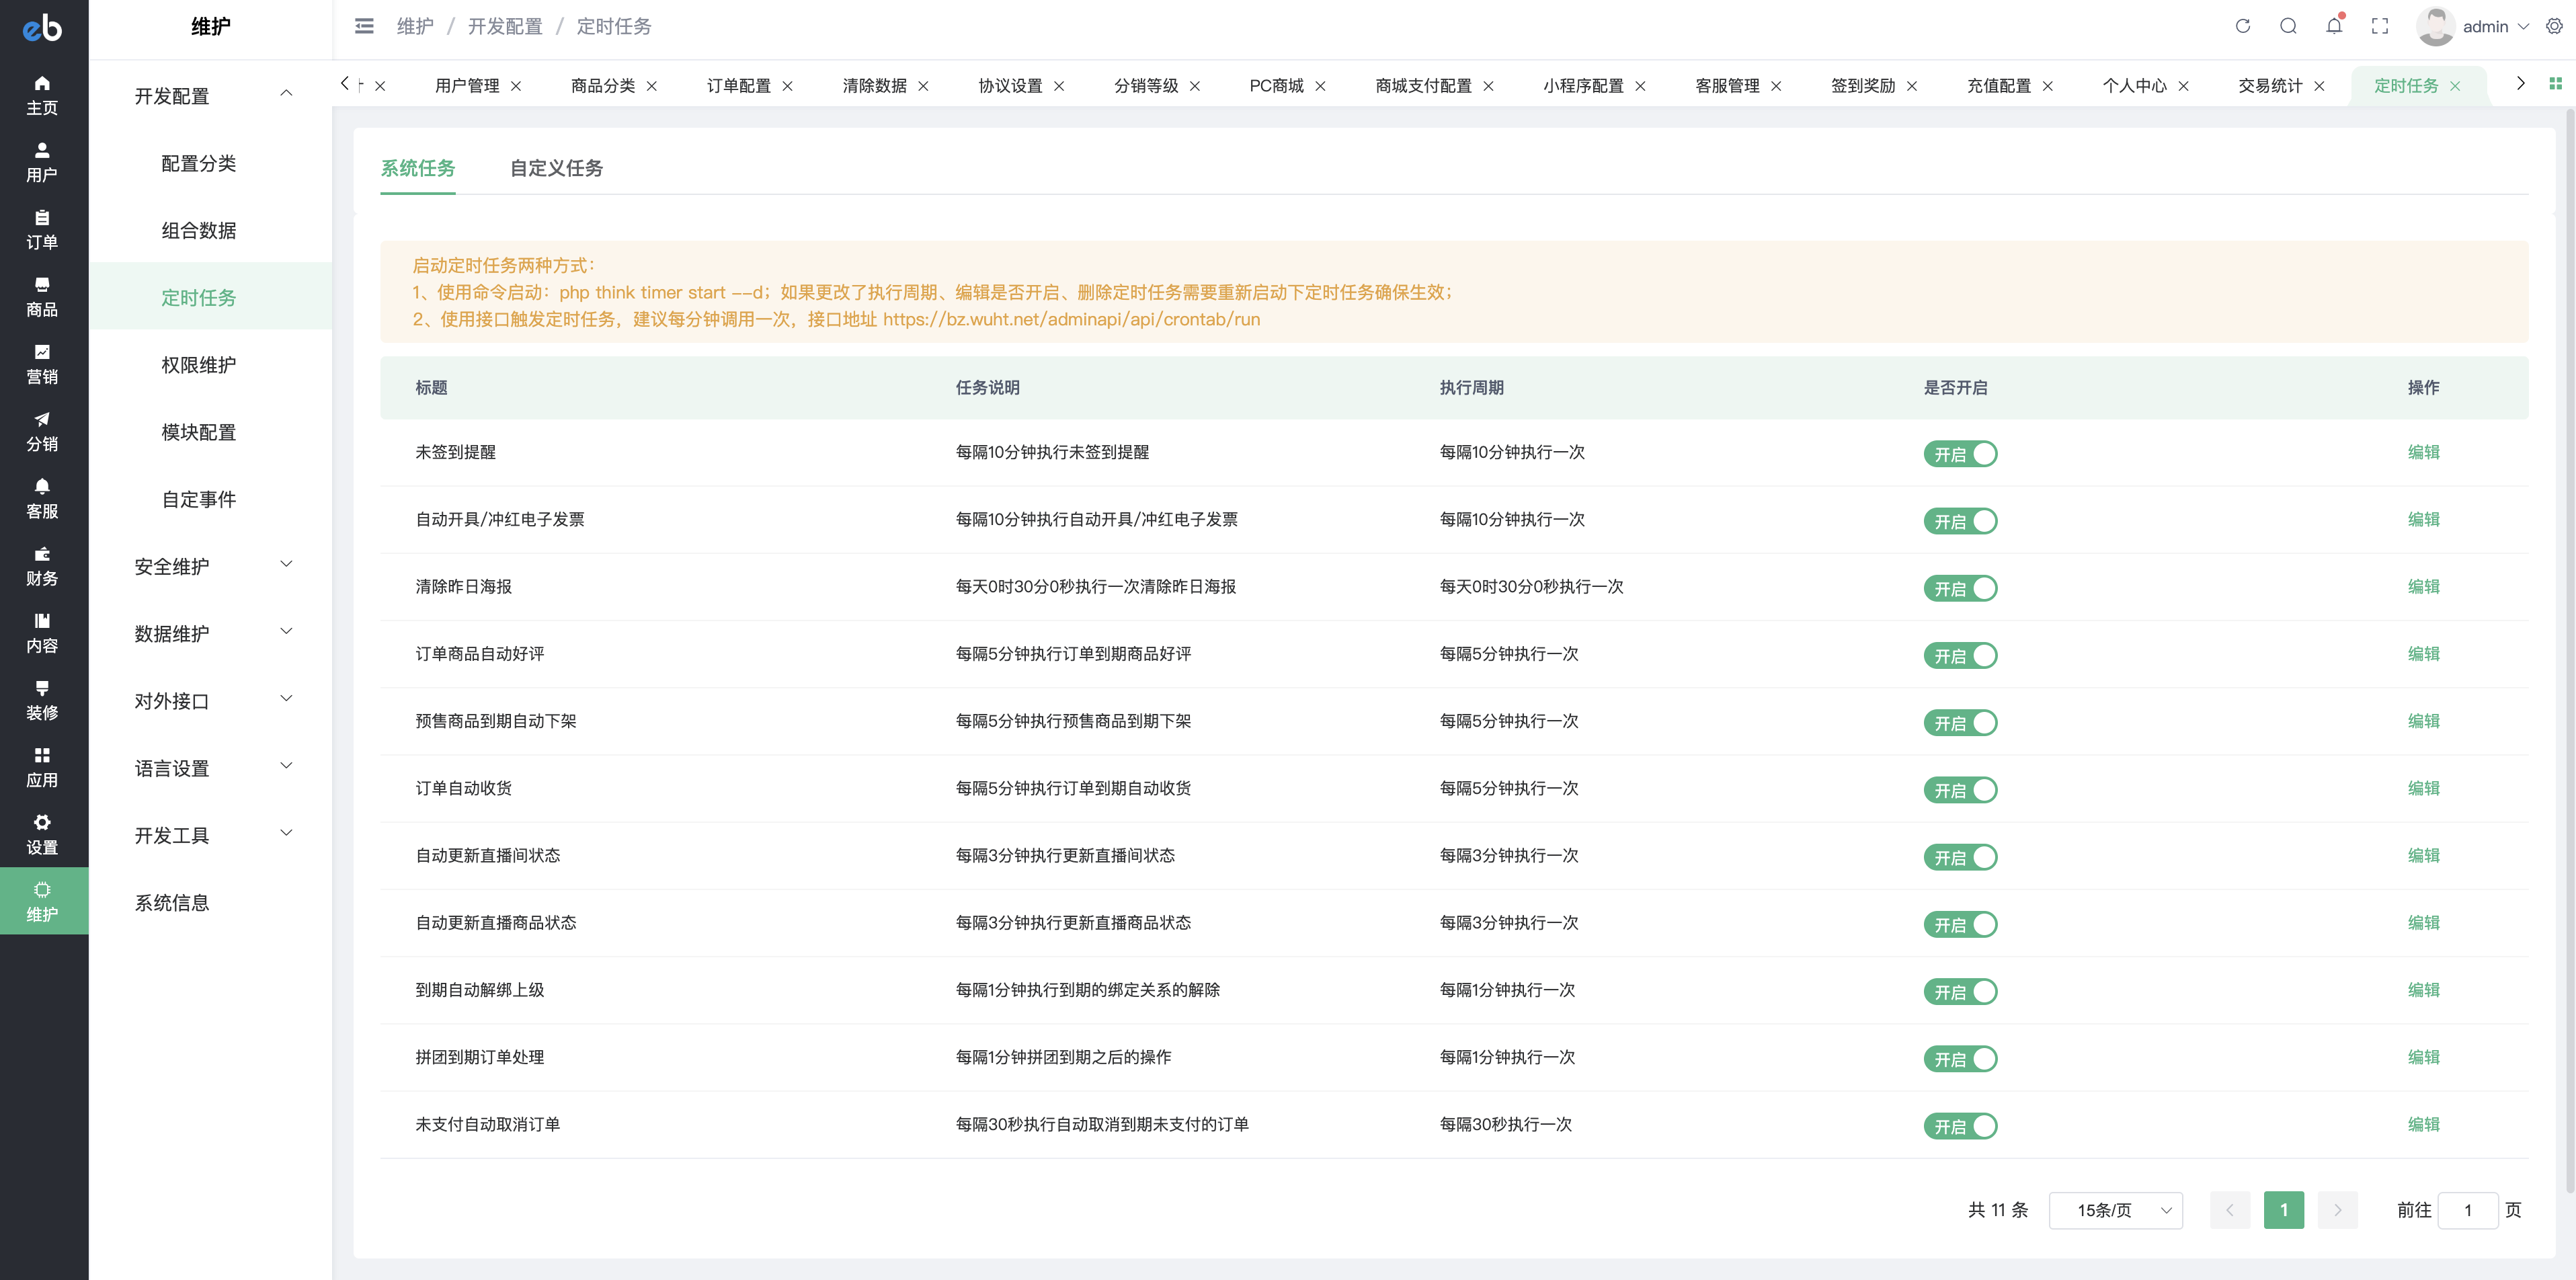Open the theme settings gear icon

(2554, 26)
